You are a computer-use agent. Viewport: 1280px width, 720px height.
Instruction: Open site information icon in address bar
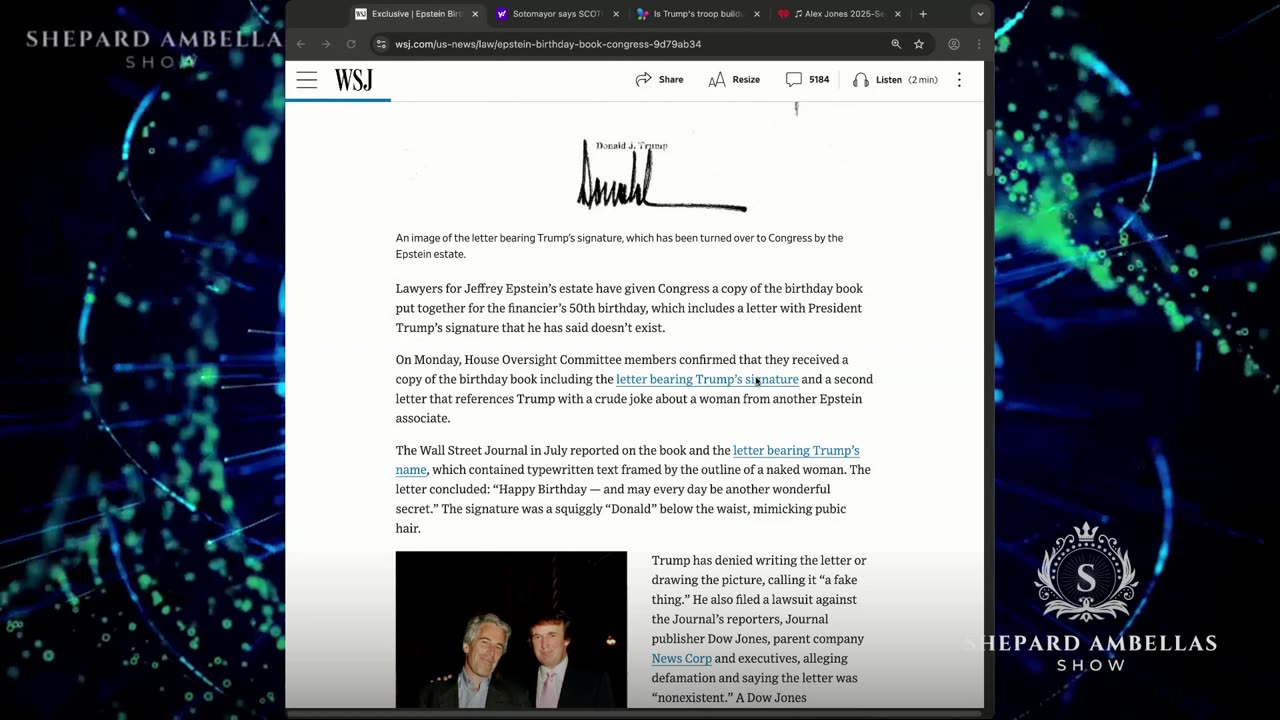click(x=381, y=44)
